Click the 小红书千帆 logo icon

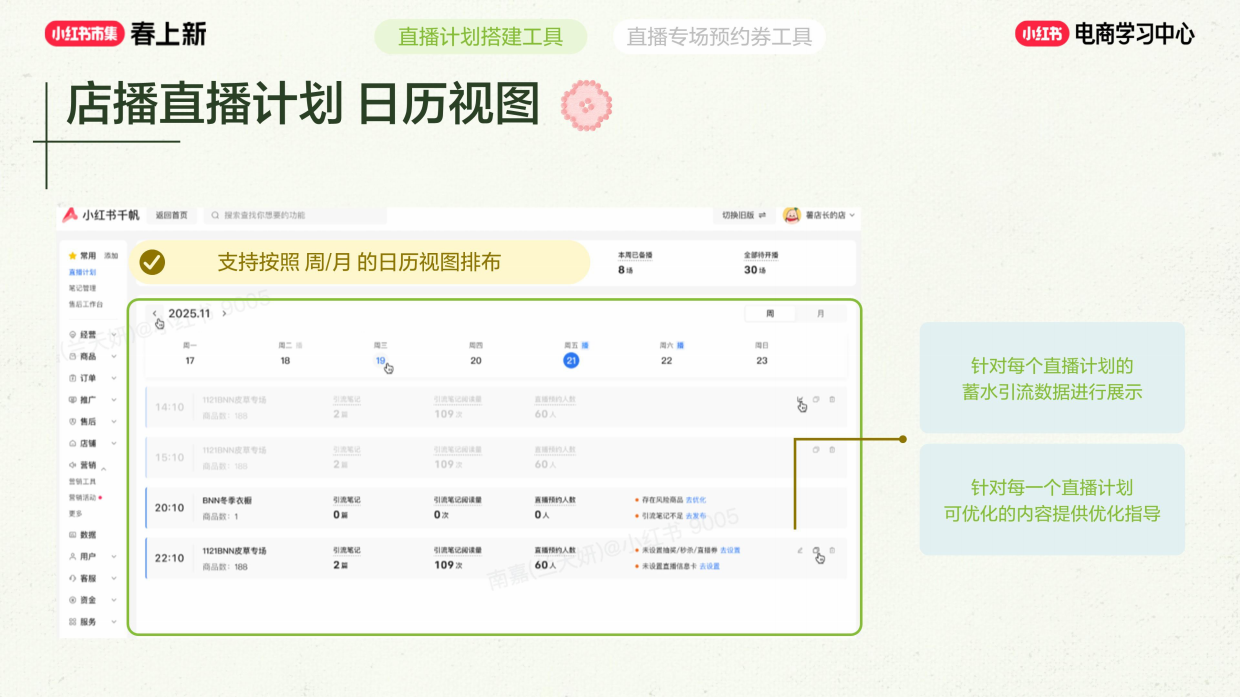[73, 213]
